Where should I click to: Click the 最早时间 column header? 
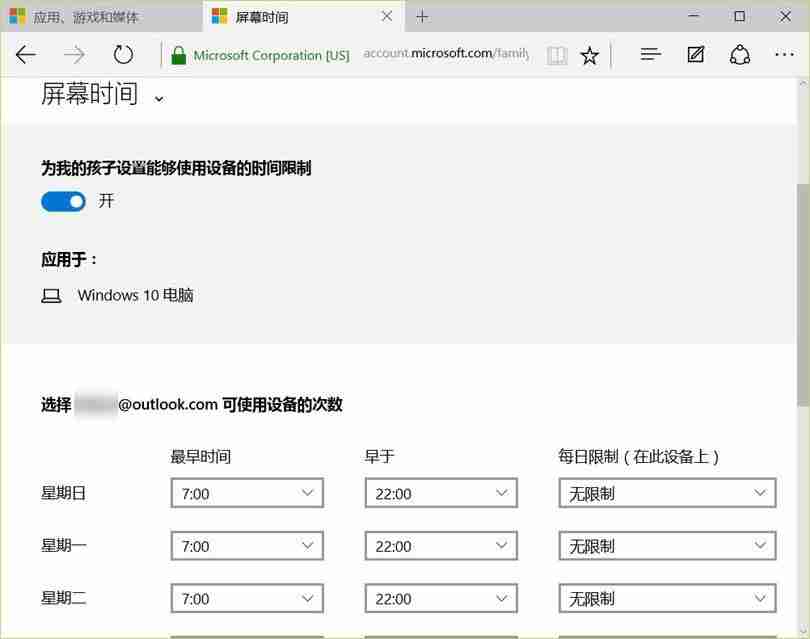pyautogui.click(x=200, y=457)
